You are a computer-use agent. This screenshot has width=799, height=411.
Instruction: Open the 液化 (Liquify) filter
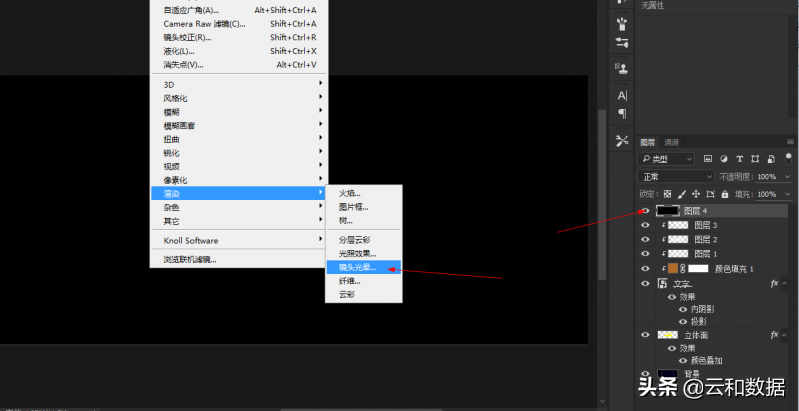[179, 51]
